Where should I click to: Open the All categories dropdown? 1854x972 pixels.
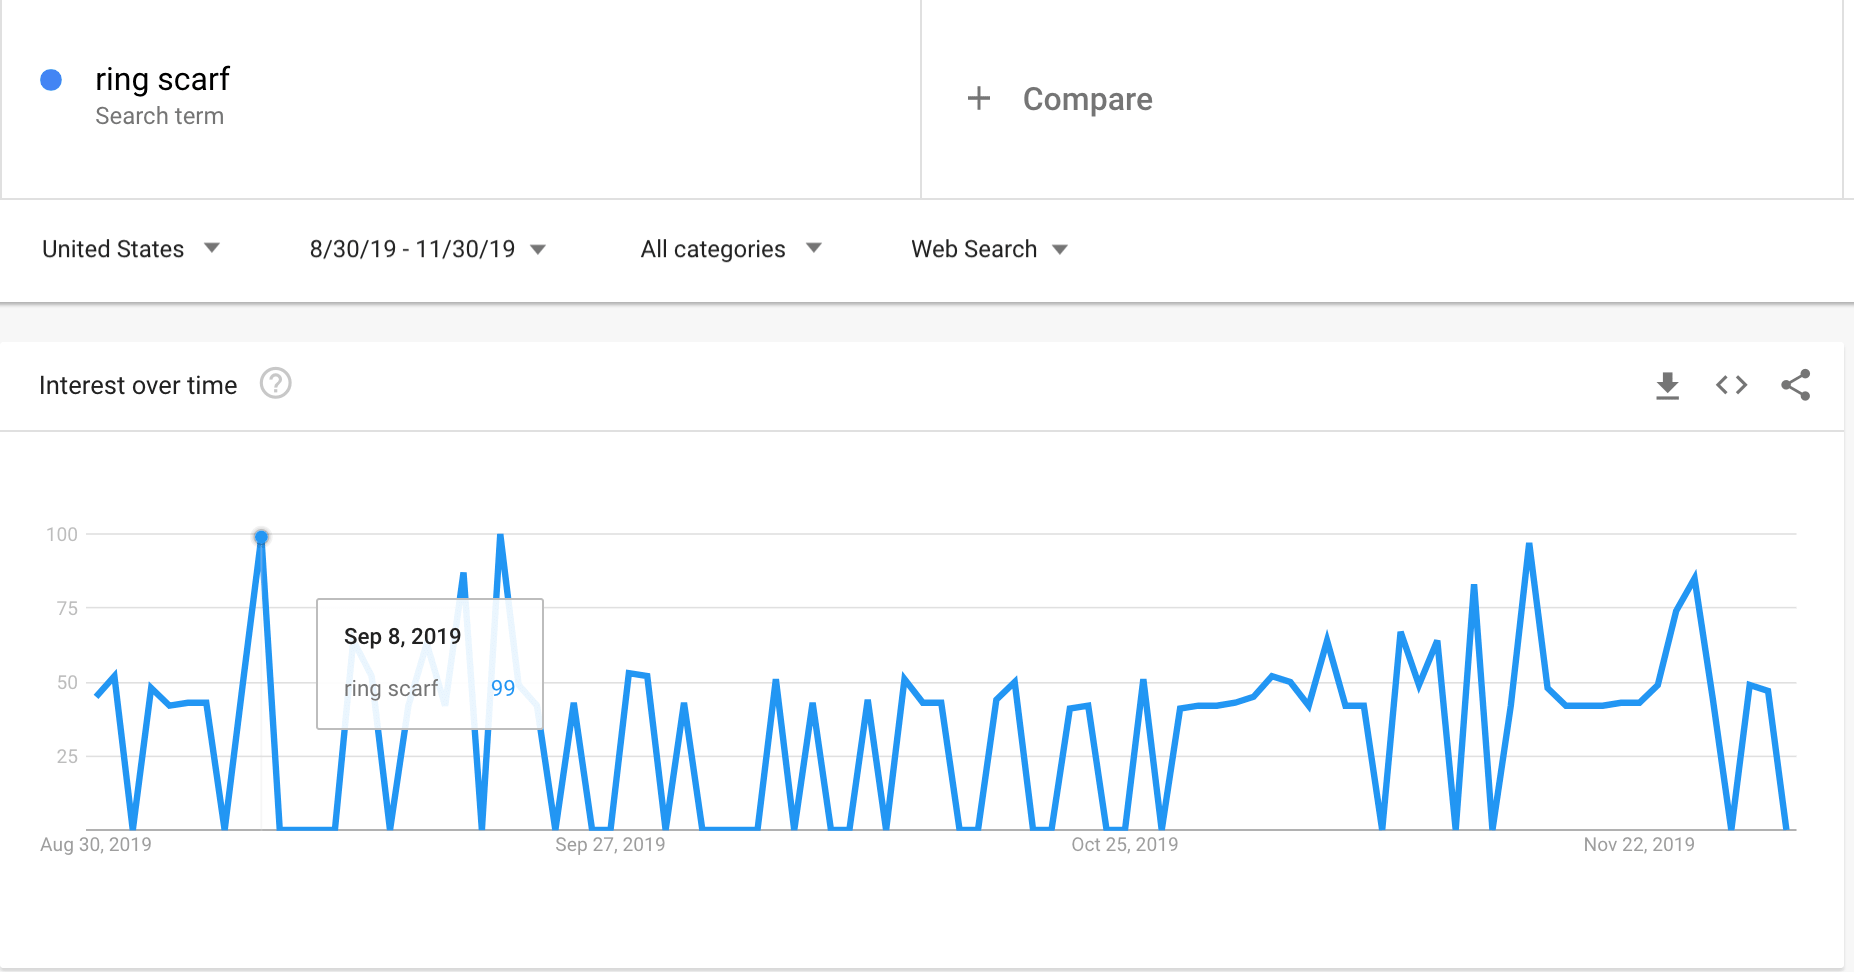(730, 249)
